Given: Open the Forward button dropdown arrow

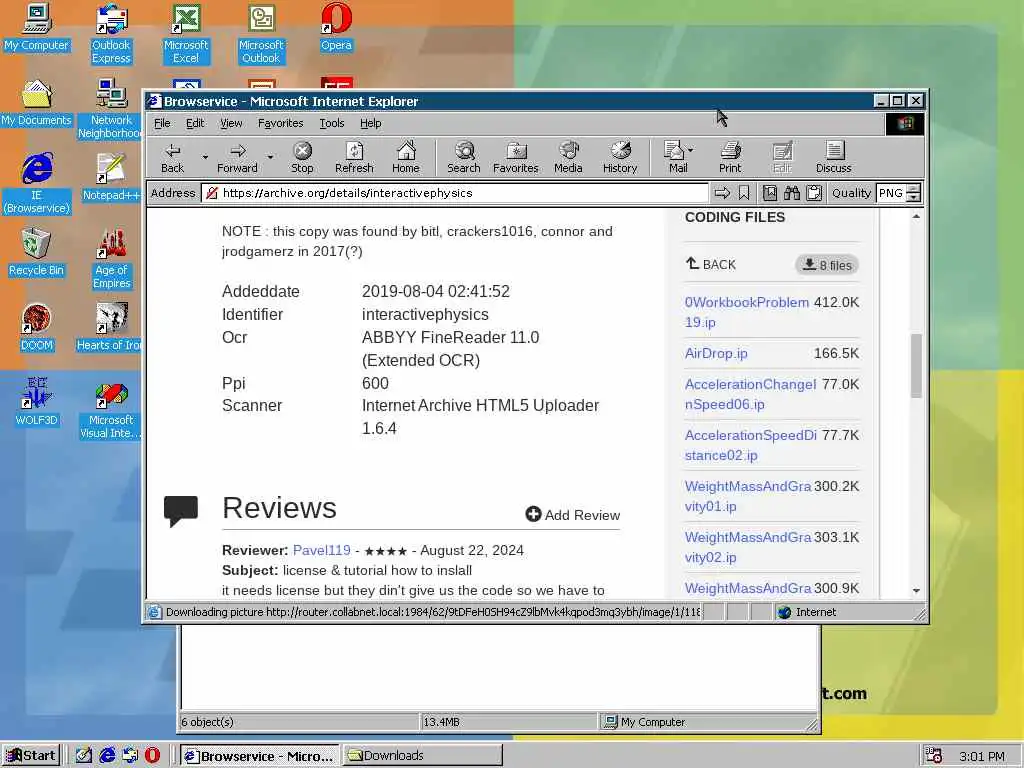Looking at the screenshot, I should click(x=270, y=157).
